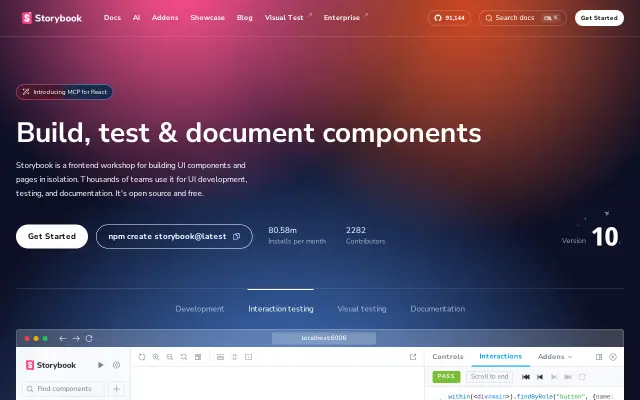
Task: Click the plus button next to Find components
Action: click(x=116, y=389)
